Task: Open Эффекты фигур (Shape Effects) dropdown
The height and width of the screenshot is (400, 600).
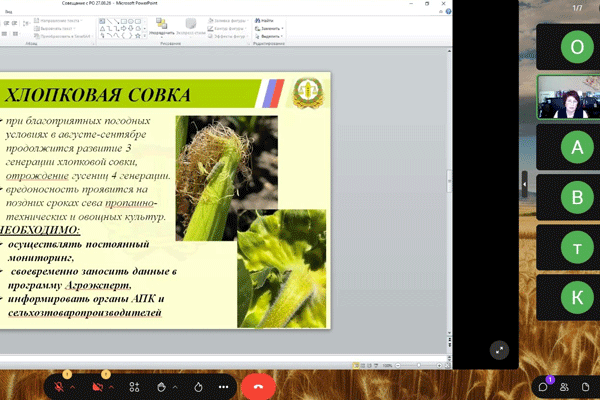Action: 228,36
